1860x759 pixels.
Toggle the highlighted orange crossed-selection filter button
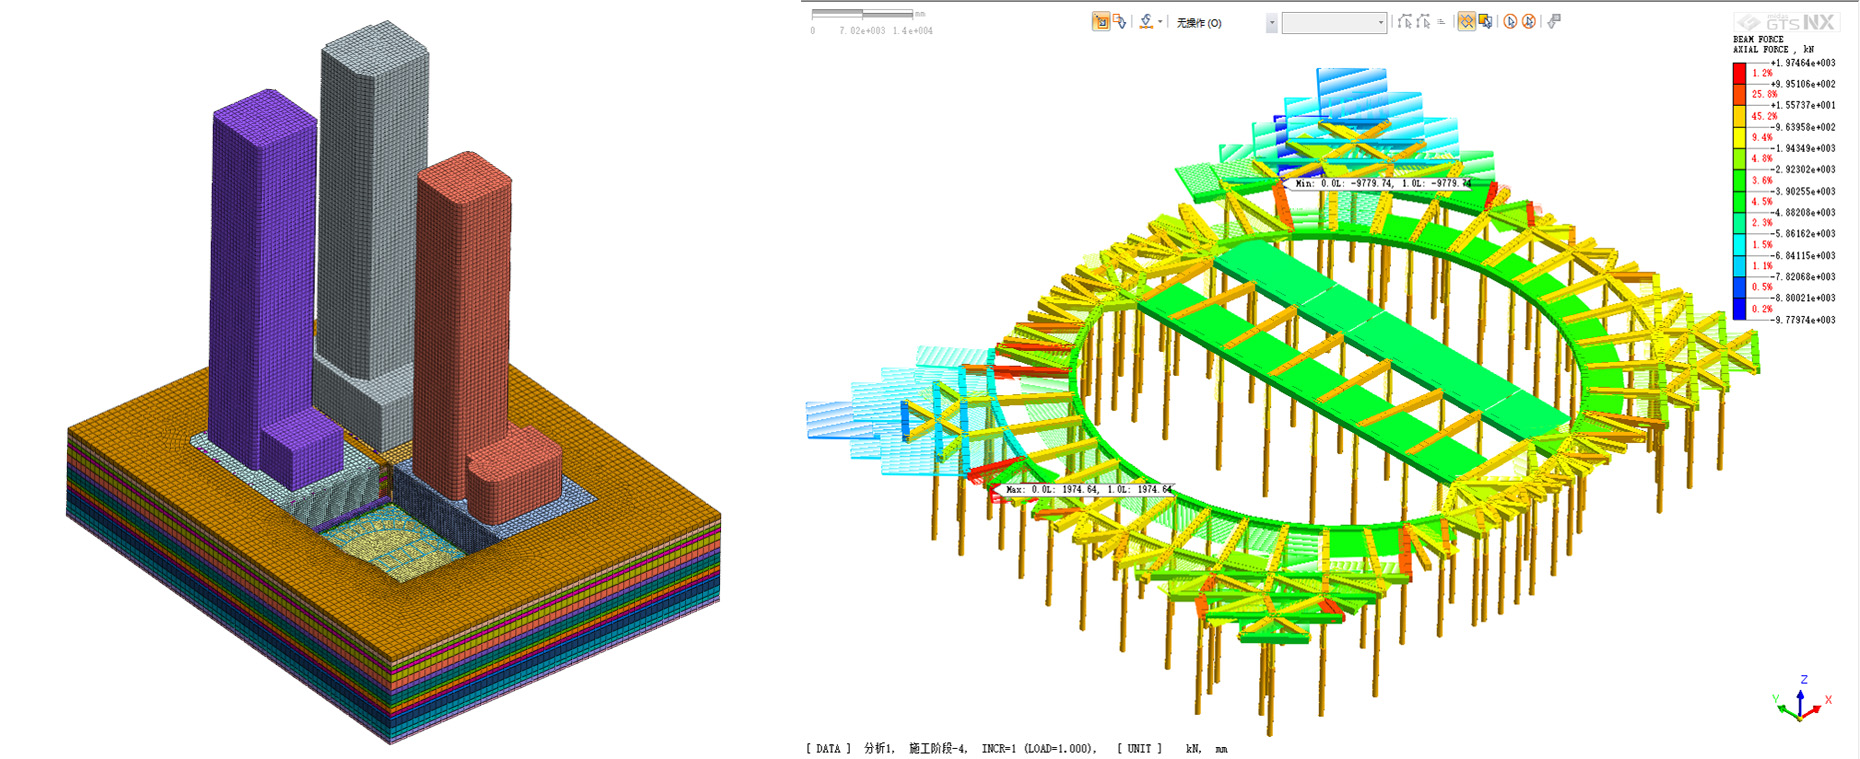click(1466, 22)
